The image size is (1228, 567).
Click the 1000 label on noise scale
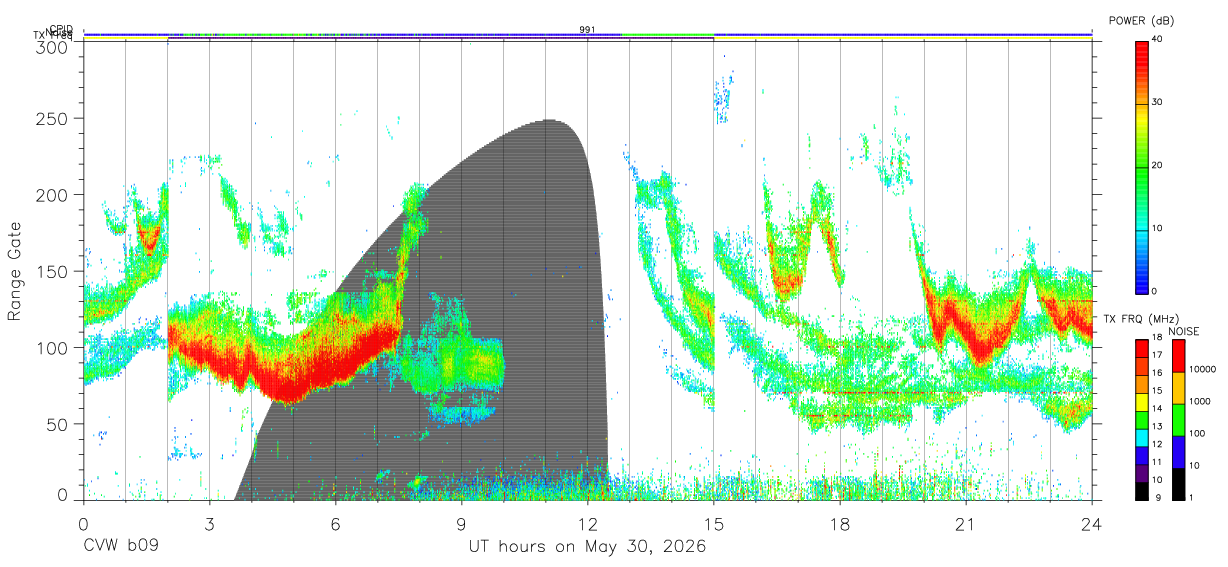[x=1200, y=401]
